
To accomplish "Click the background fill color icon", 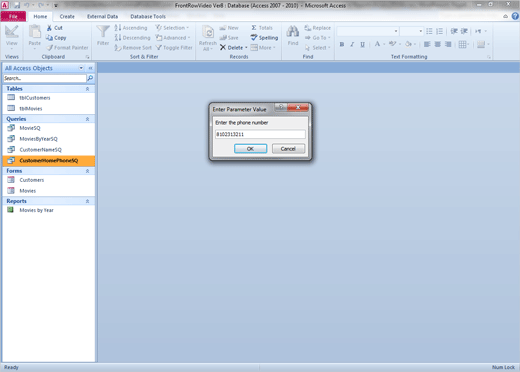I will coord(408,44).
